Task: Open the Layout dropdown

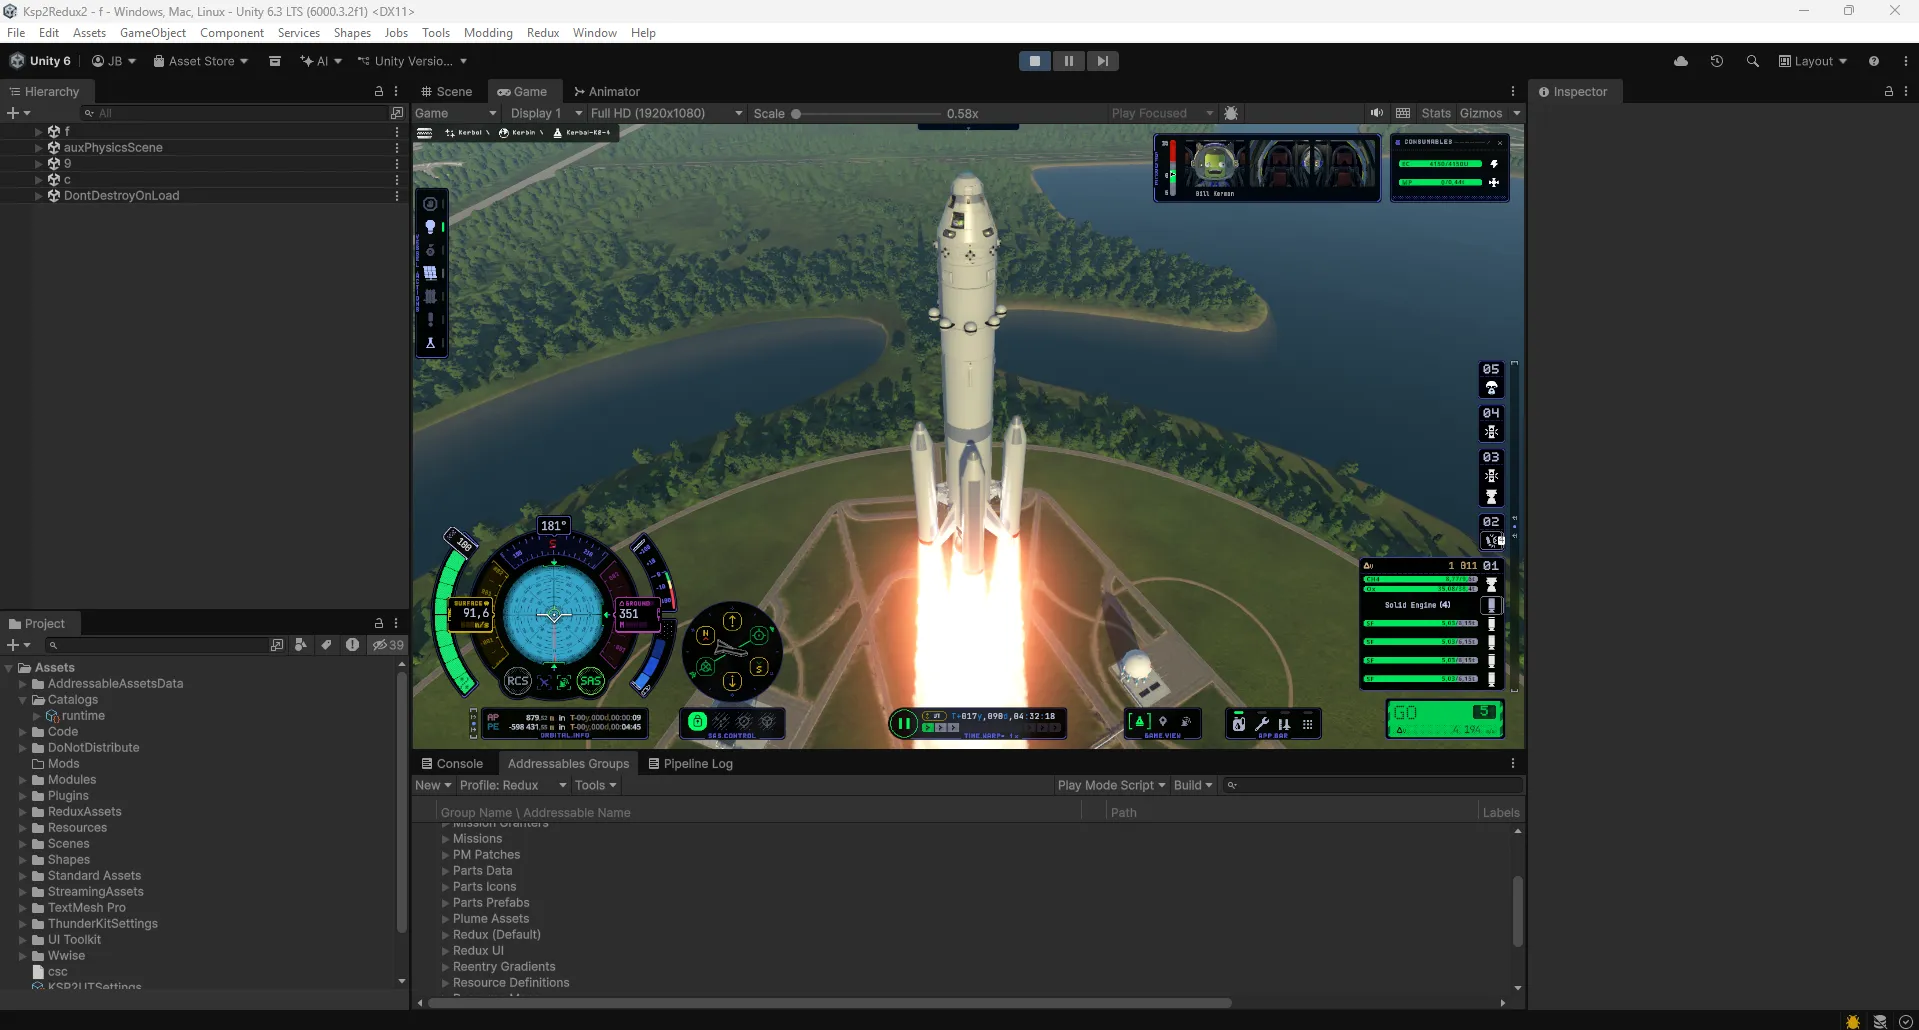Action: coord(1812,61)
